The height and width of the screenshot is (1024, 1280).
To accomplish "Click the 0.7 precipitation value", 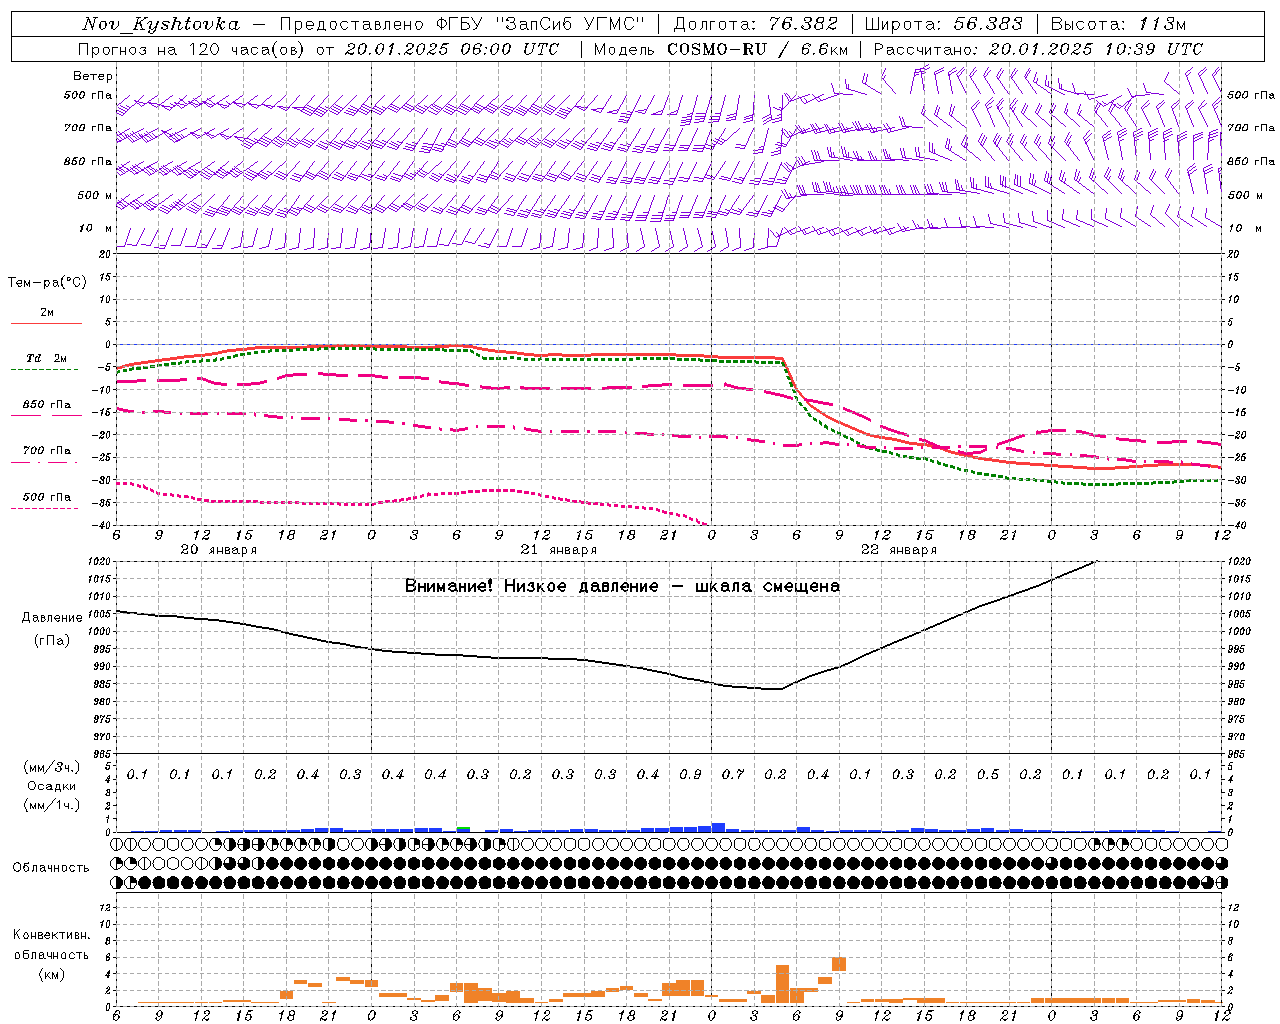I will click(733, 774).
